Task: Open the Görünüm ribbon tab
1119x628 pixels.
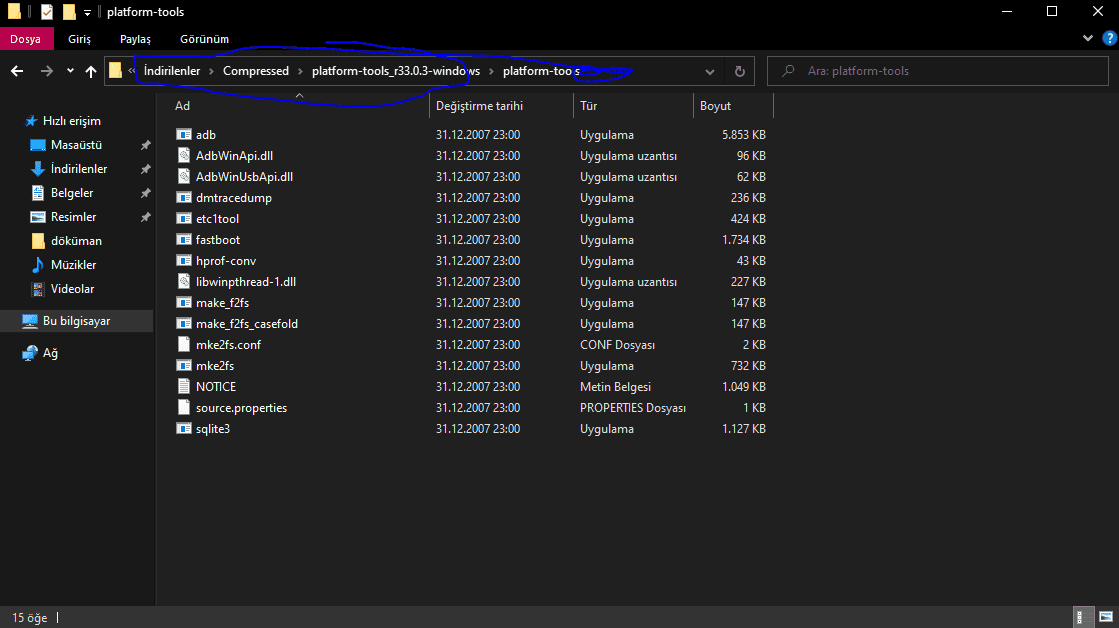Action: coord(204,39)
